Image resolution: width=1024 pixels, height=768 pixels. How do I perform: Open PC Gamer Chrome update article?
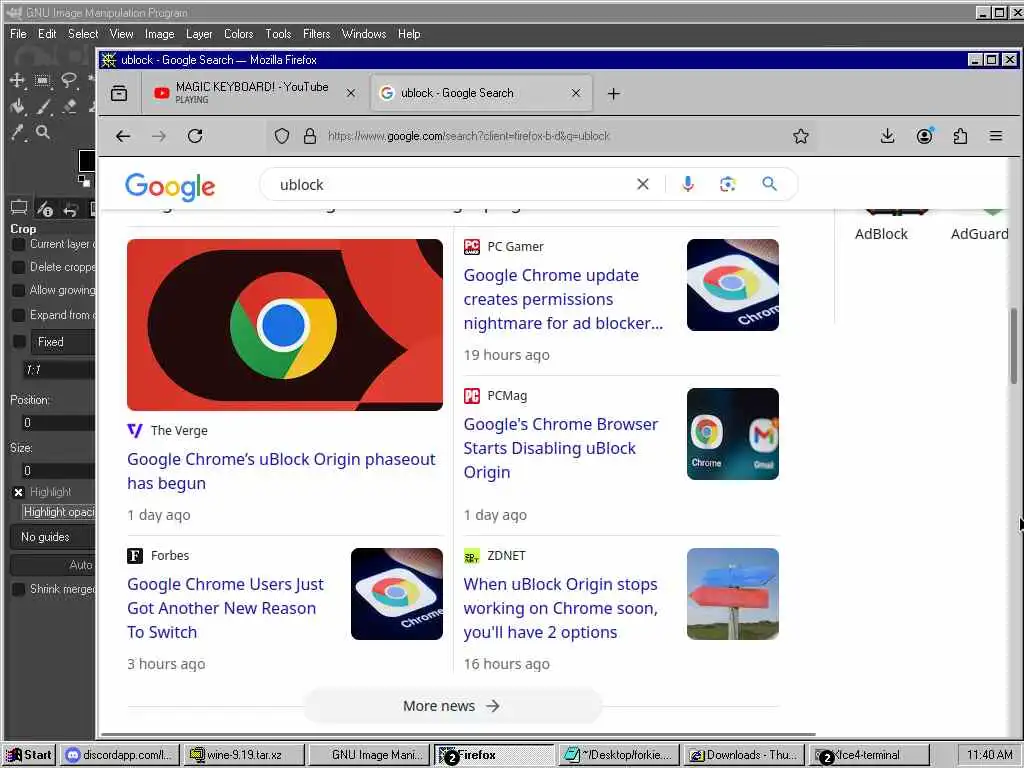(564, 299)
